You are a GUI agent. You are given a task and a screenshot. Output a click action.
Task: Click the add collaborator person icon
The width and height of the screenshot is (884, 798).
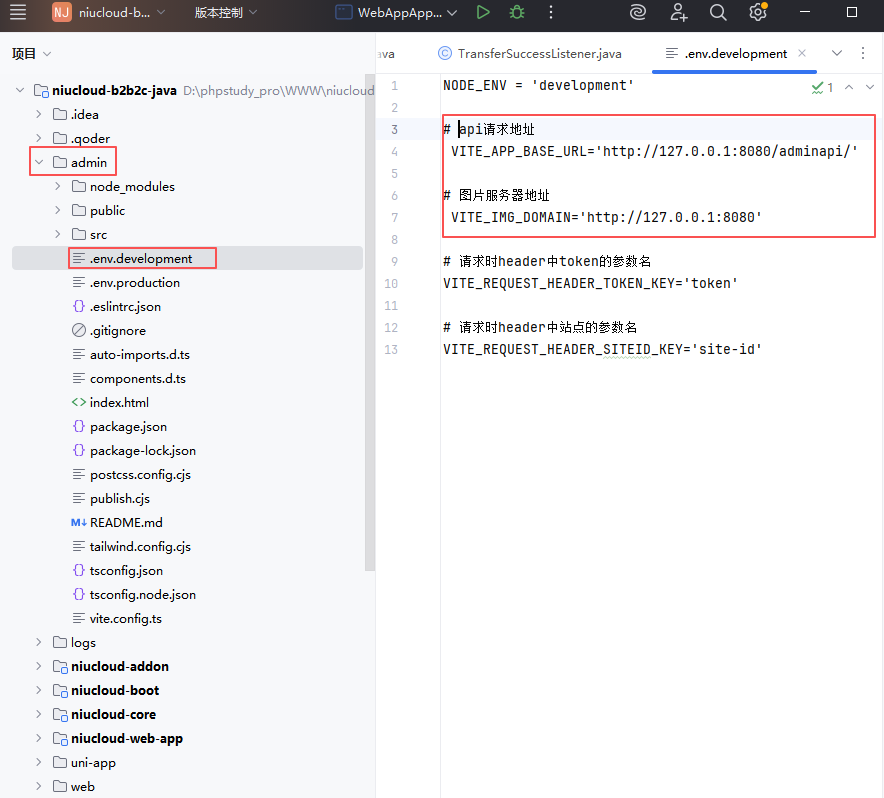click(x=679, y=13)
